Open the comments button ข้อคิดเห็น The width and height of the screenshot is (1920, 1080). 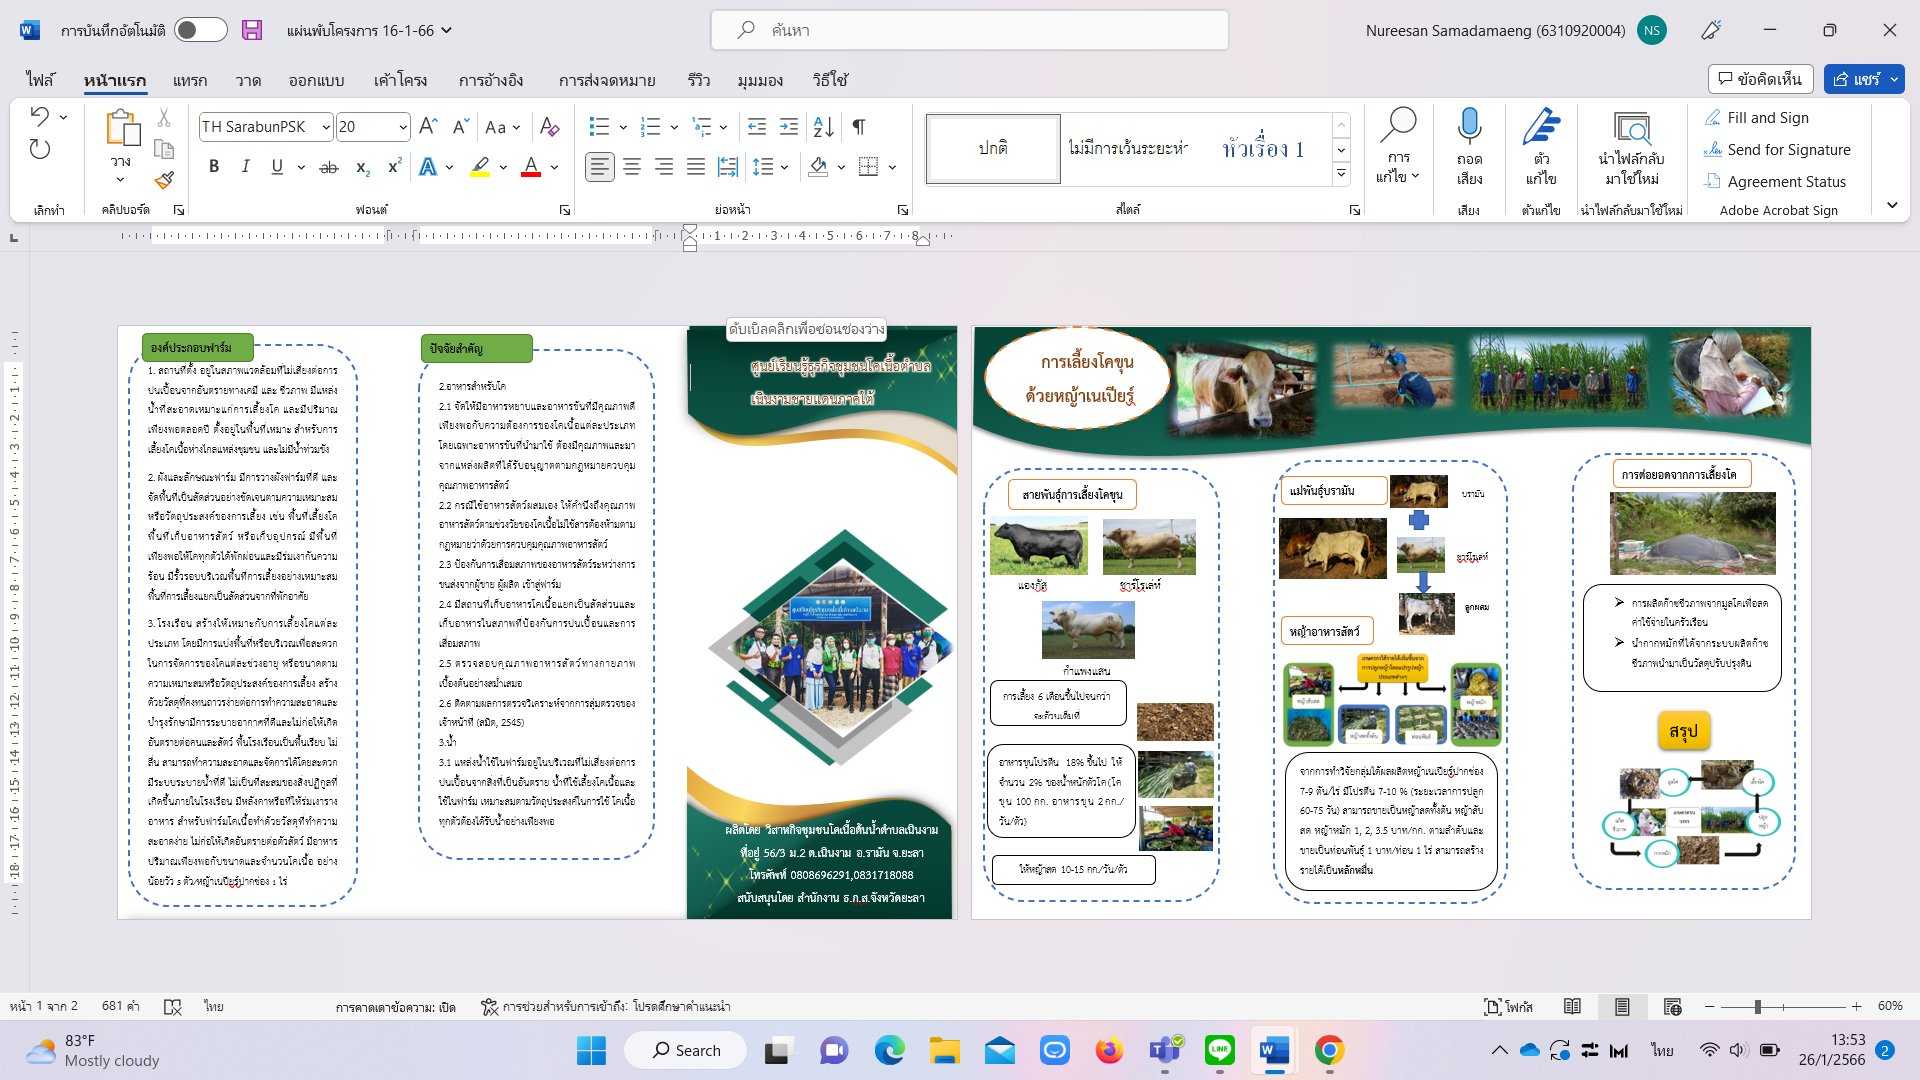[x=1761, y=79]
